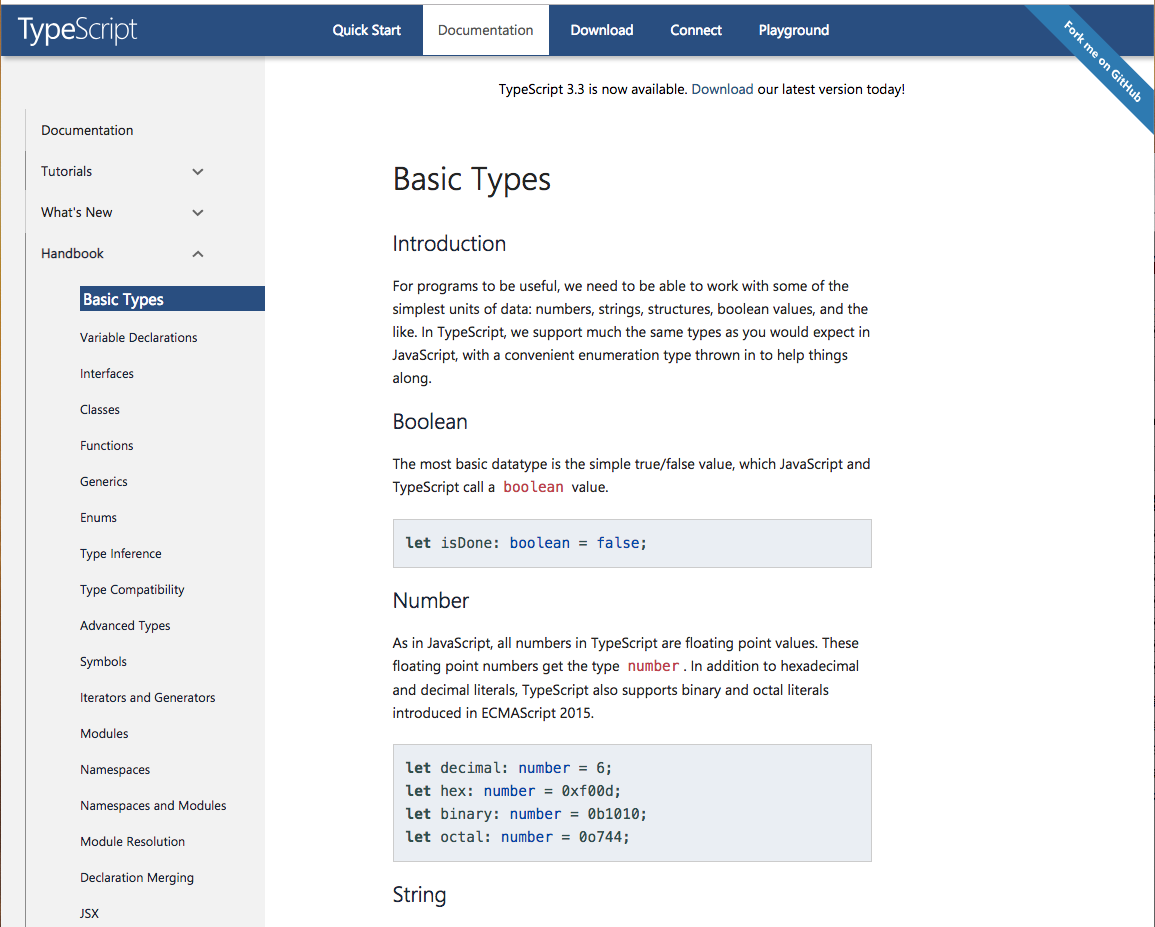Select Iterators and Generators in the sidebar

[147, 697]
